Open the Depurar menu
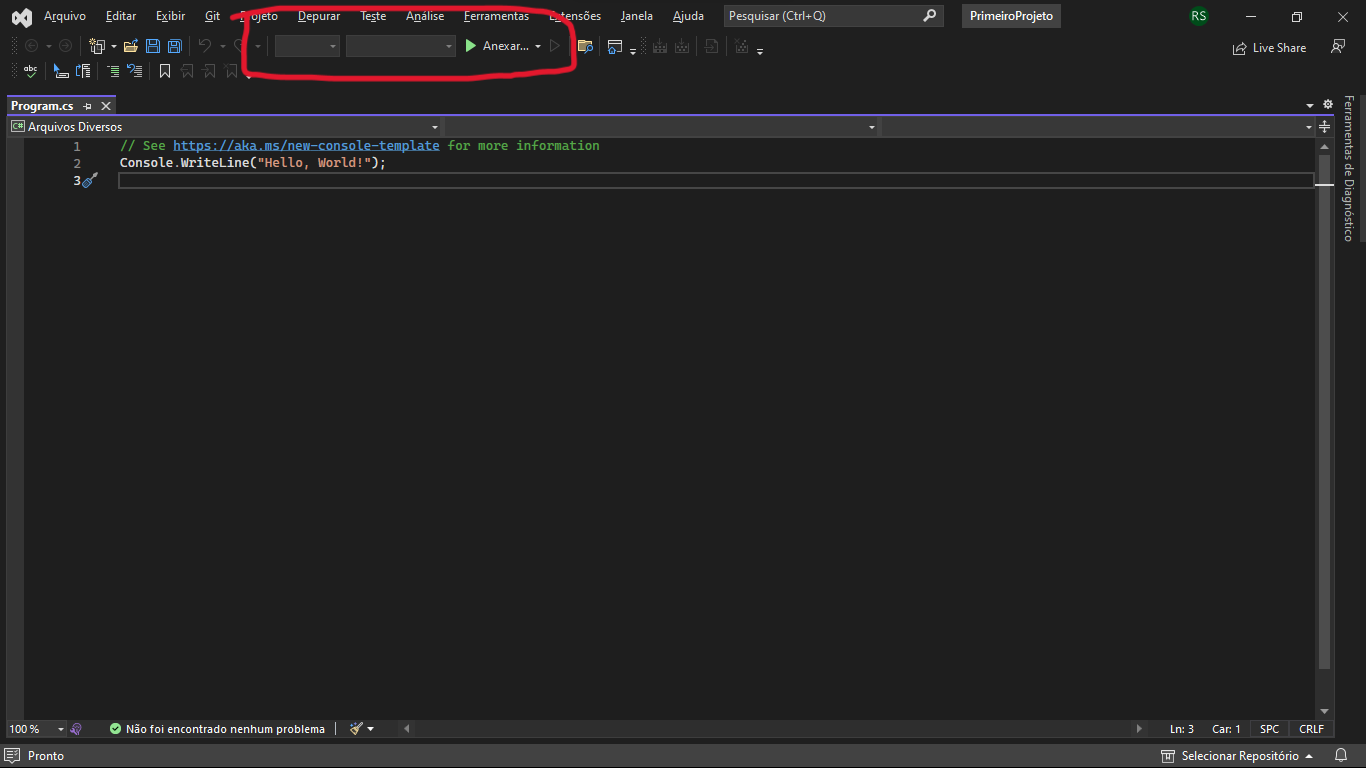Viewport: 1366px width, 768px height. pyautogui.click(x=319, y=16)
